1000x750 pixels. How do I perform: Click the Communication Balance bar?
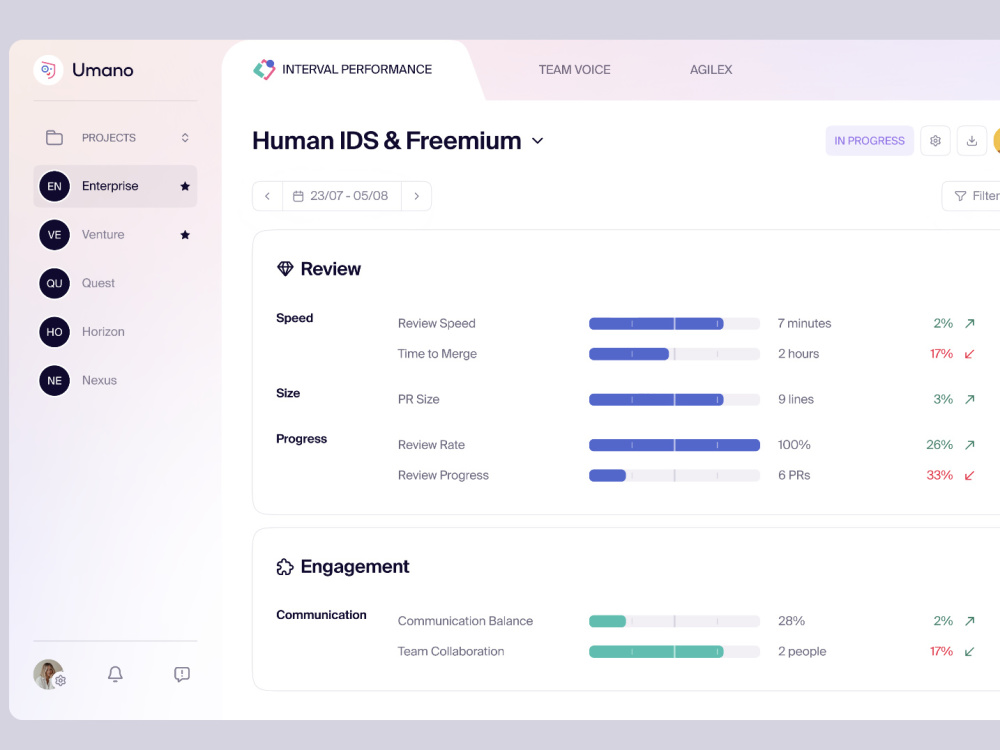pyautogui.click(x=674, y=621)
